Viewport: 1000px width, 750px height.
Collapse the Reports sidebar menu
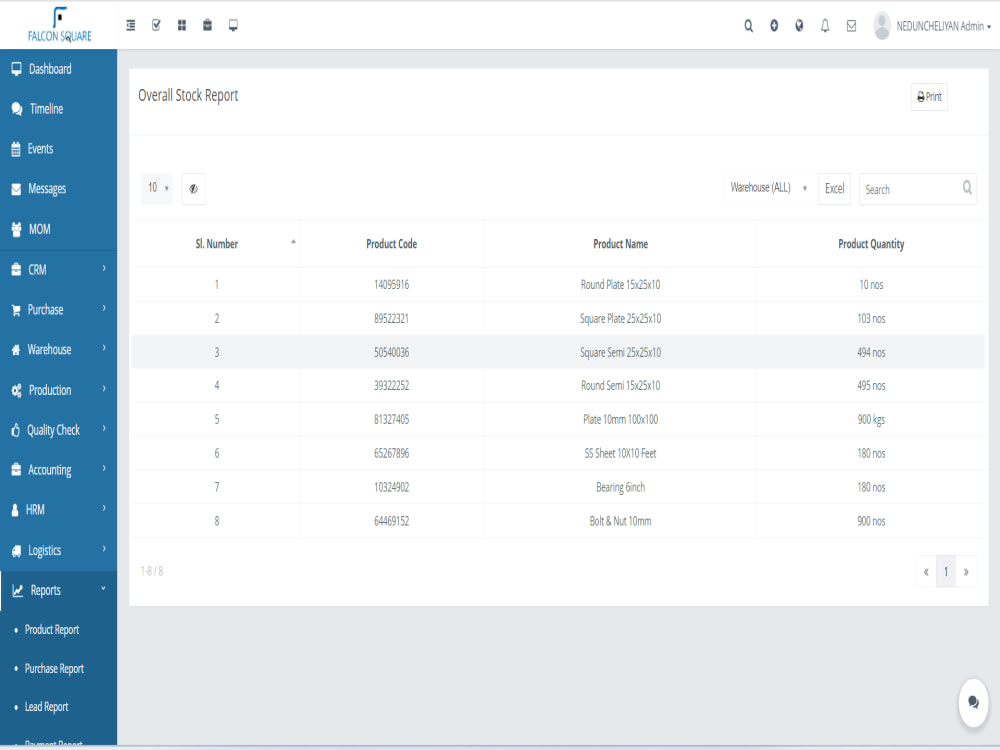click(x=59, y=591)
